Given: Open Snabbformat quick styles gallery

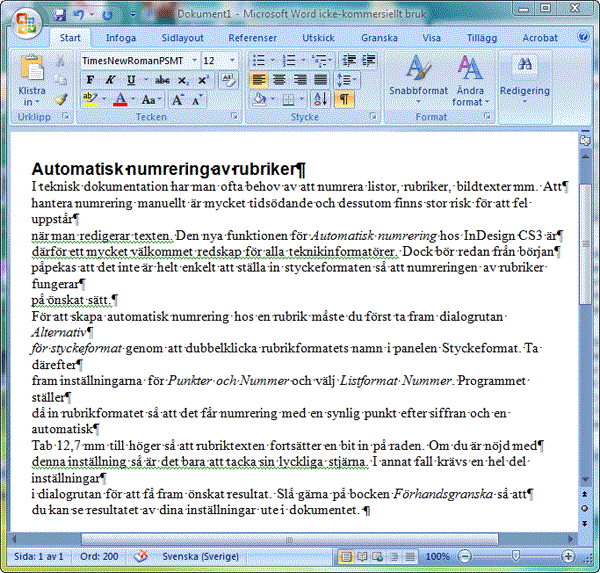Looking at the screenshot, I should coord(417,76).
